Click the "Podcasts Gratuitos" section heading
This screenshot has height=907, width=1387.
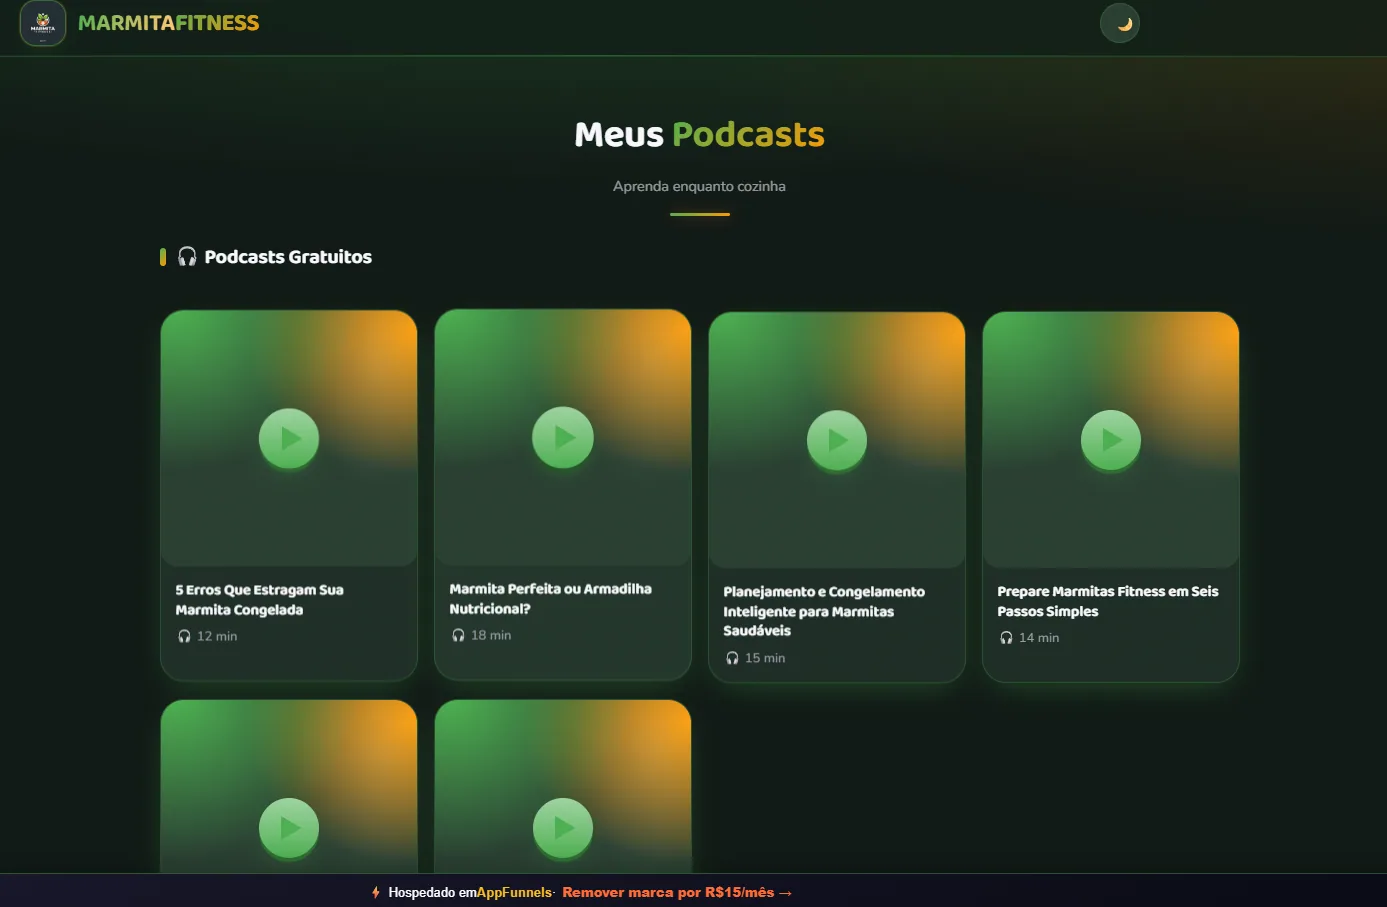pos(288,257)
